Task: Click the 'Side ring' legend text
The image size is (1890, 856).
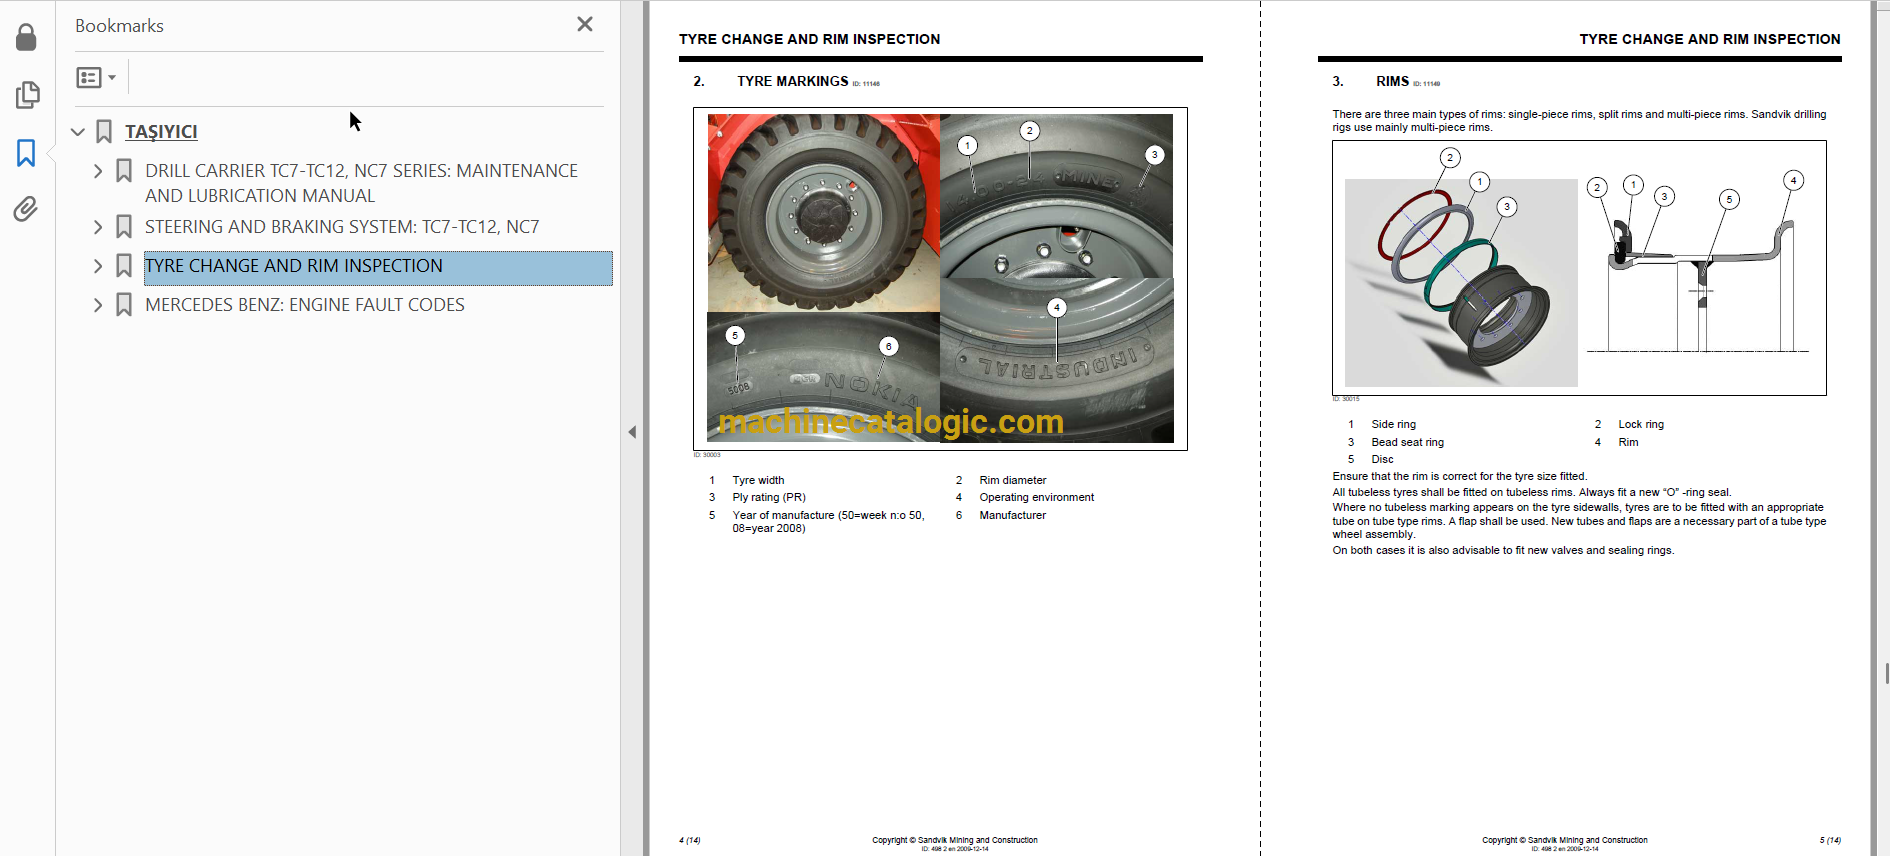Action: (1394, 424)
